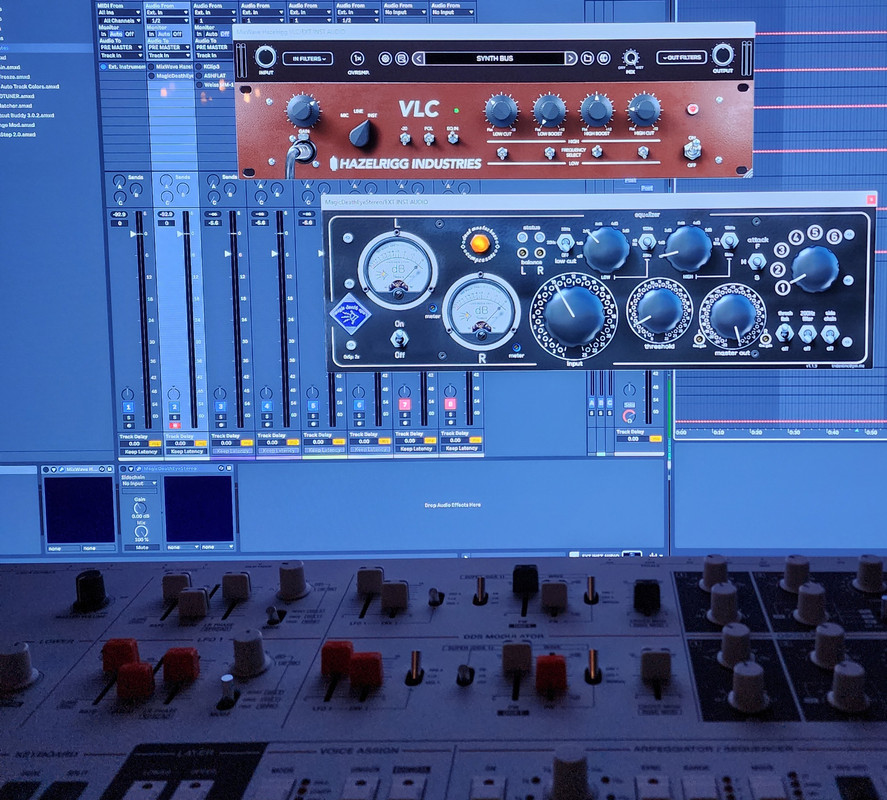Click the SYNTH BUS preset name field
The width and height of the screenshot is (887, 800).
pos(494,58)
